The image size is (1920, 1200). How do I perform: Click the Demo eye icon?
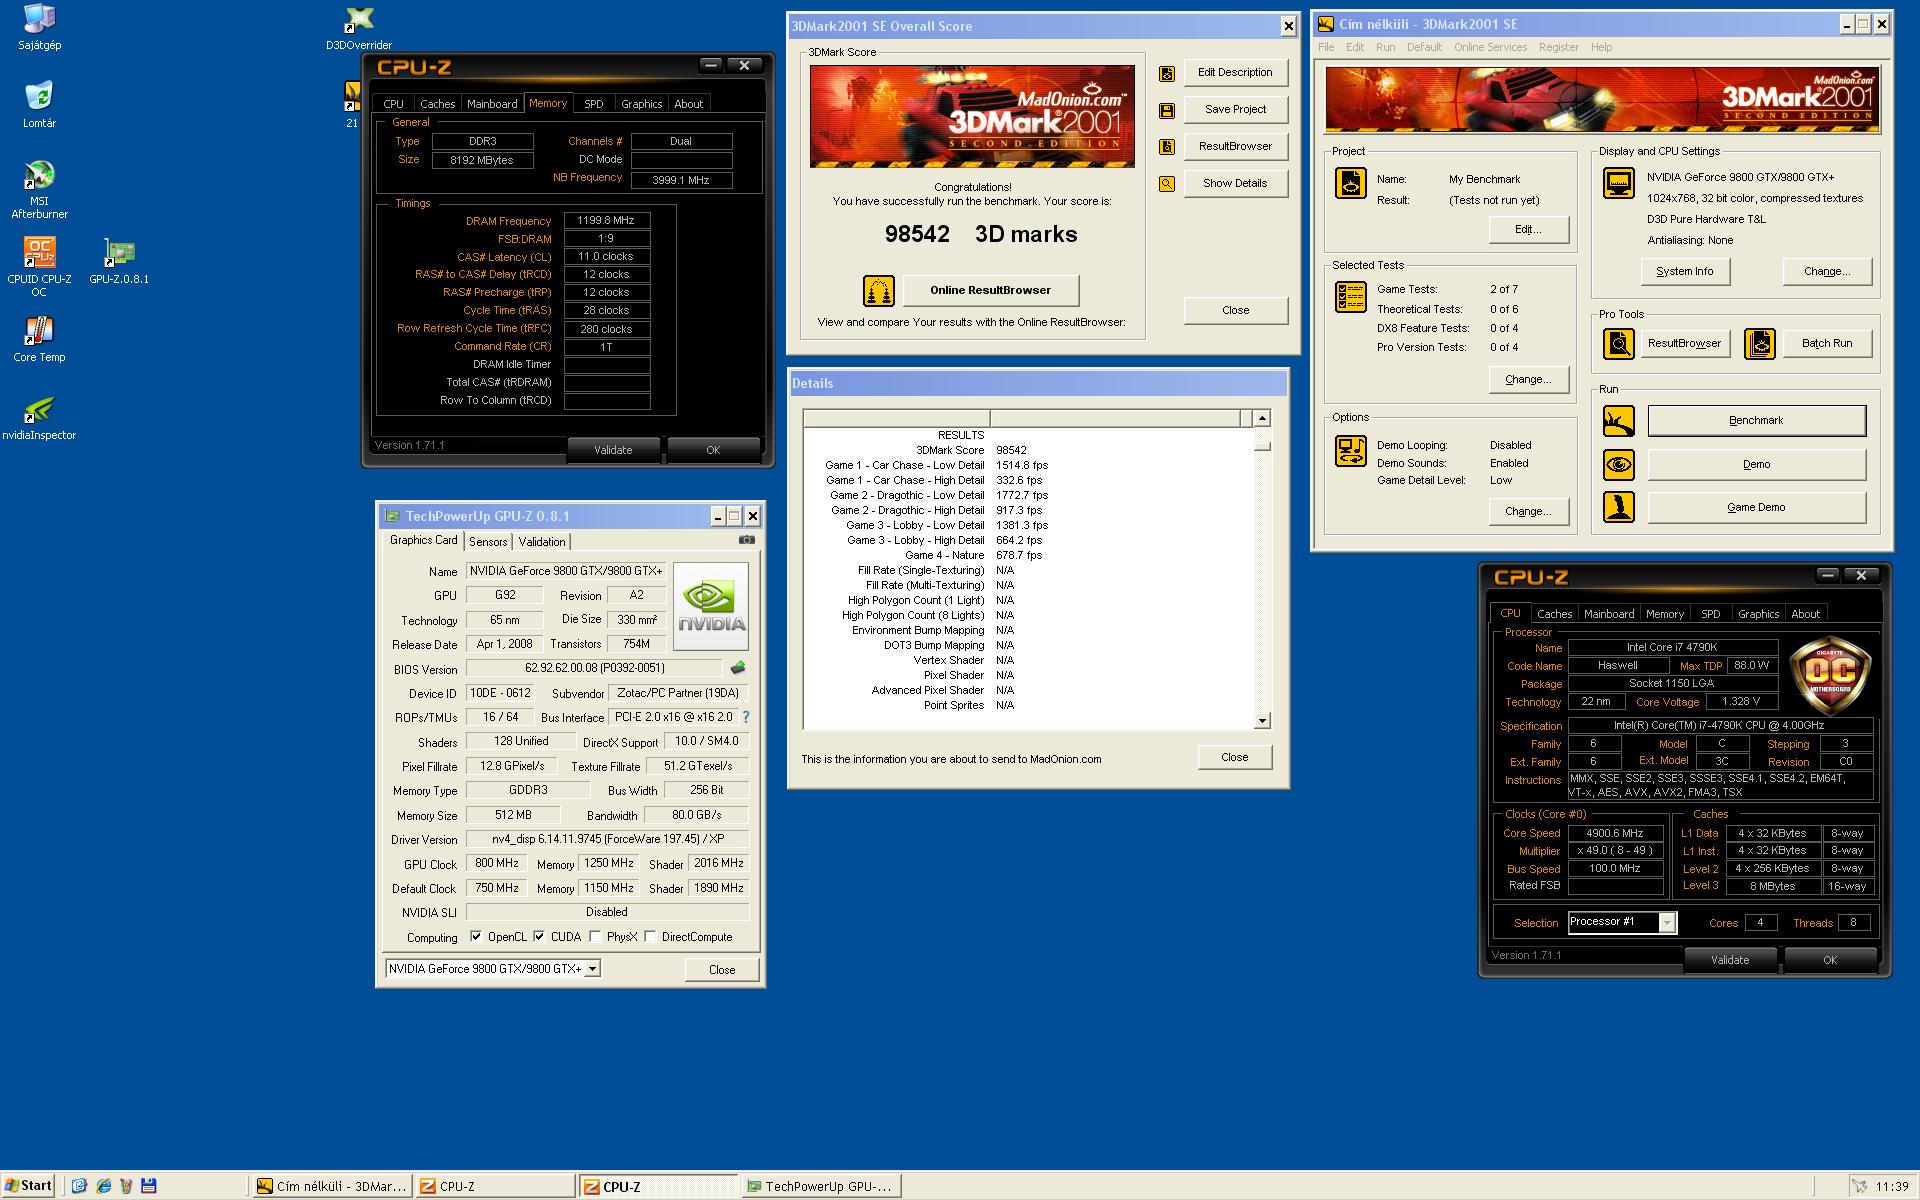(1618, 465)
